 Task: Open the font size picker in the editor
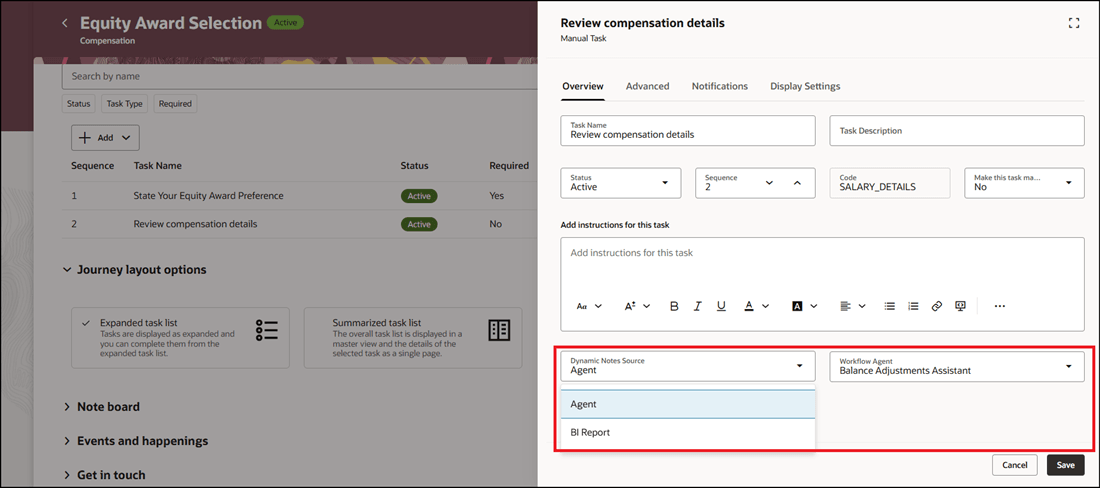(x=637, y=306)
